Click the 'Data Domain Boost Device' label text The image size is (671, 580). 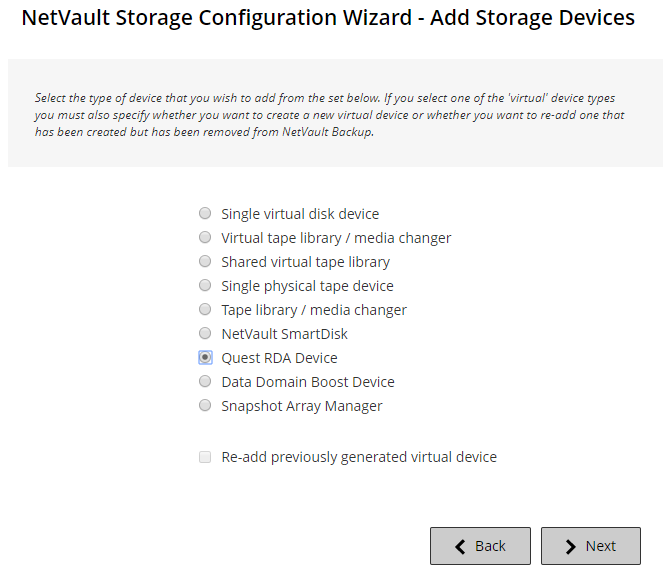(308, 382)
